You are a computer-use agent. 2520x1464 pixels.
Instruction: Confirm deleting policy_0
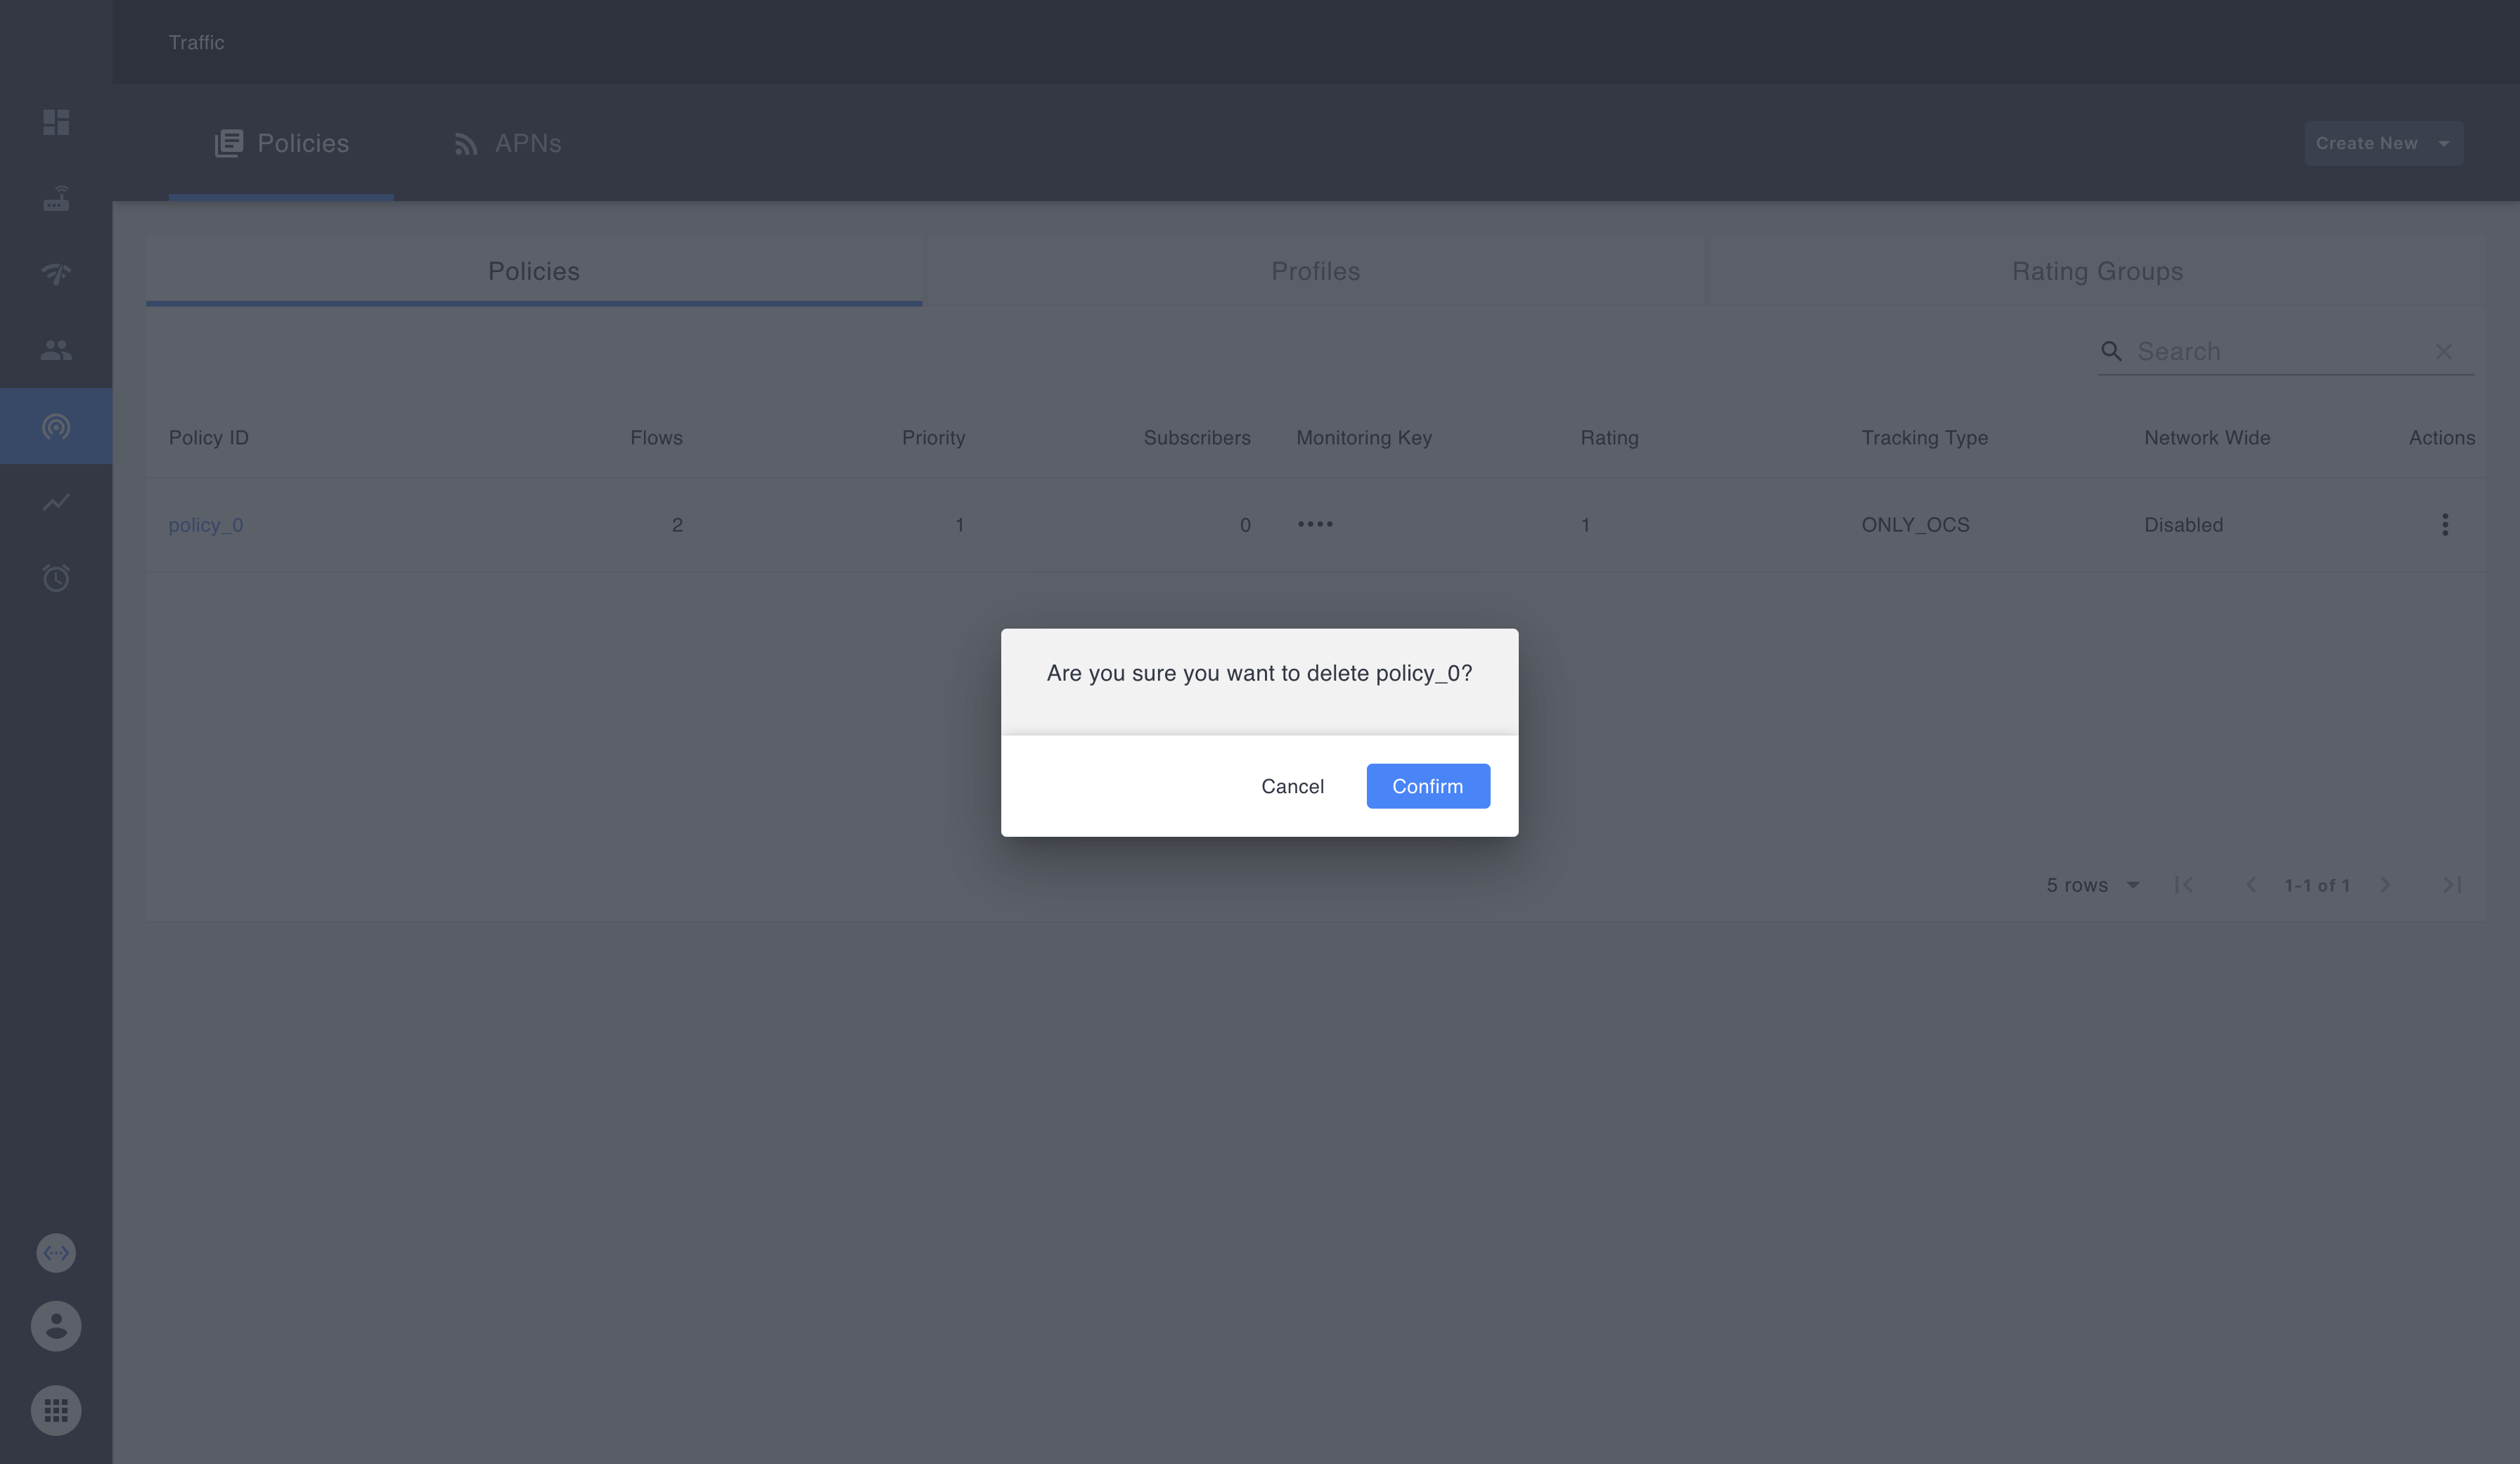click(x=1427, y=786)
